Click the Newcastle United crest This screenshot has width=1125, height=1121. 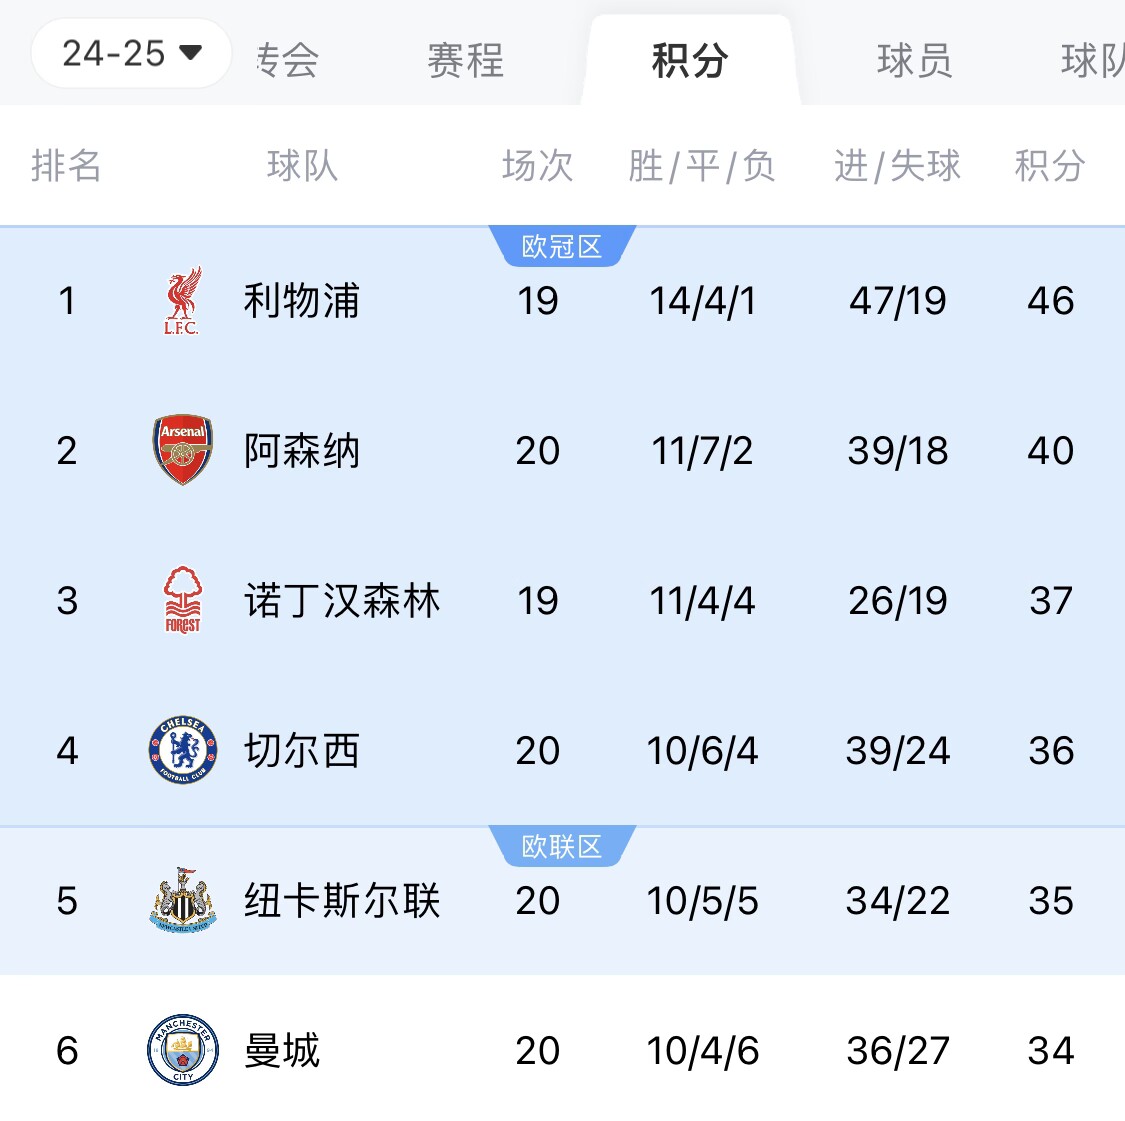pos(182,900)
